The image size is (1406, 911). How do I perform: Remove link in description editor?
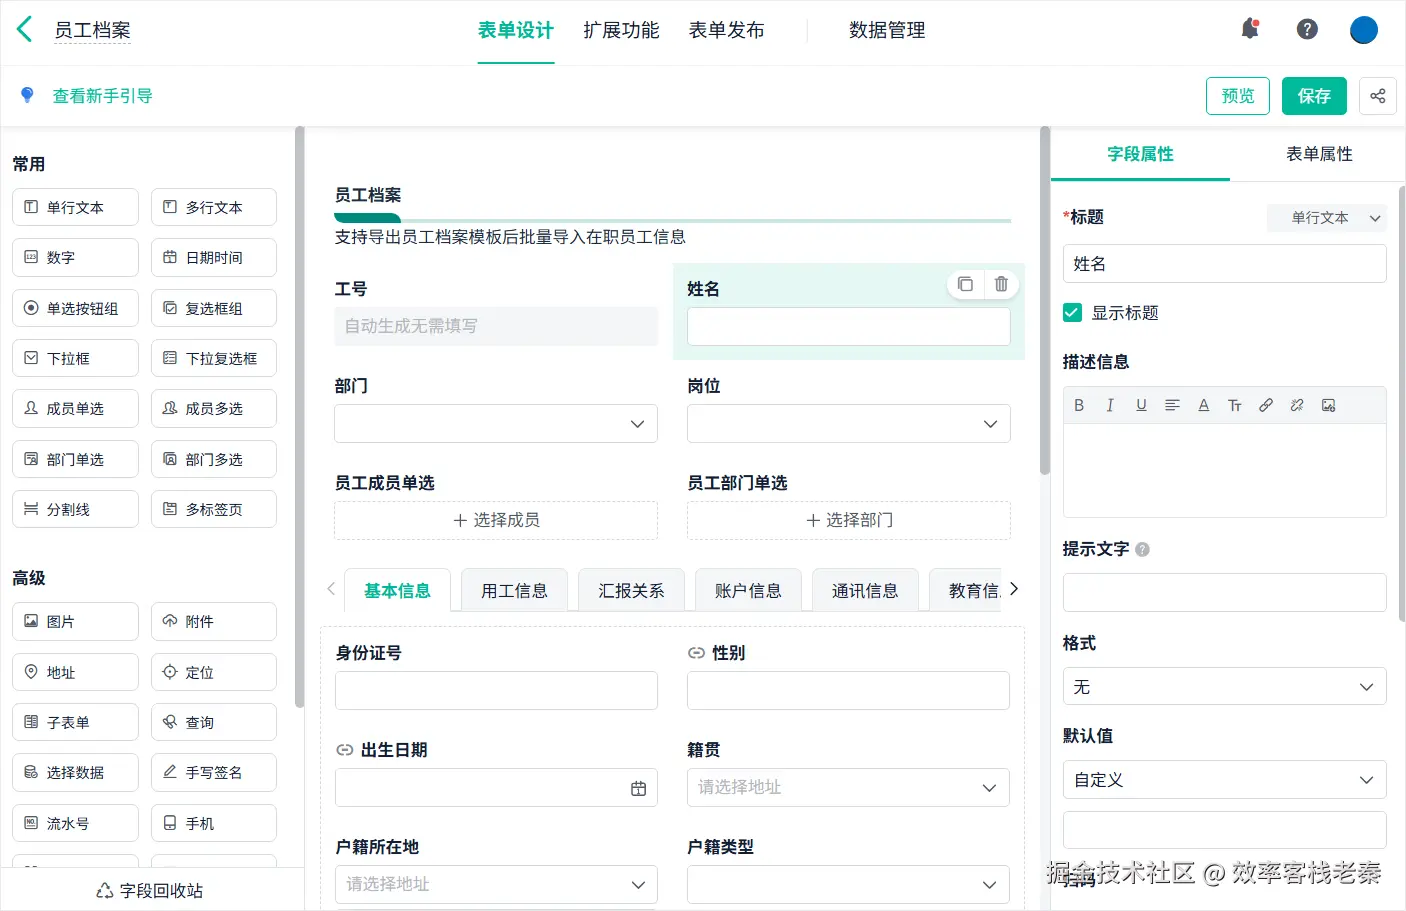click(x=1297, y=405)
